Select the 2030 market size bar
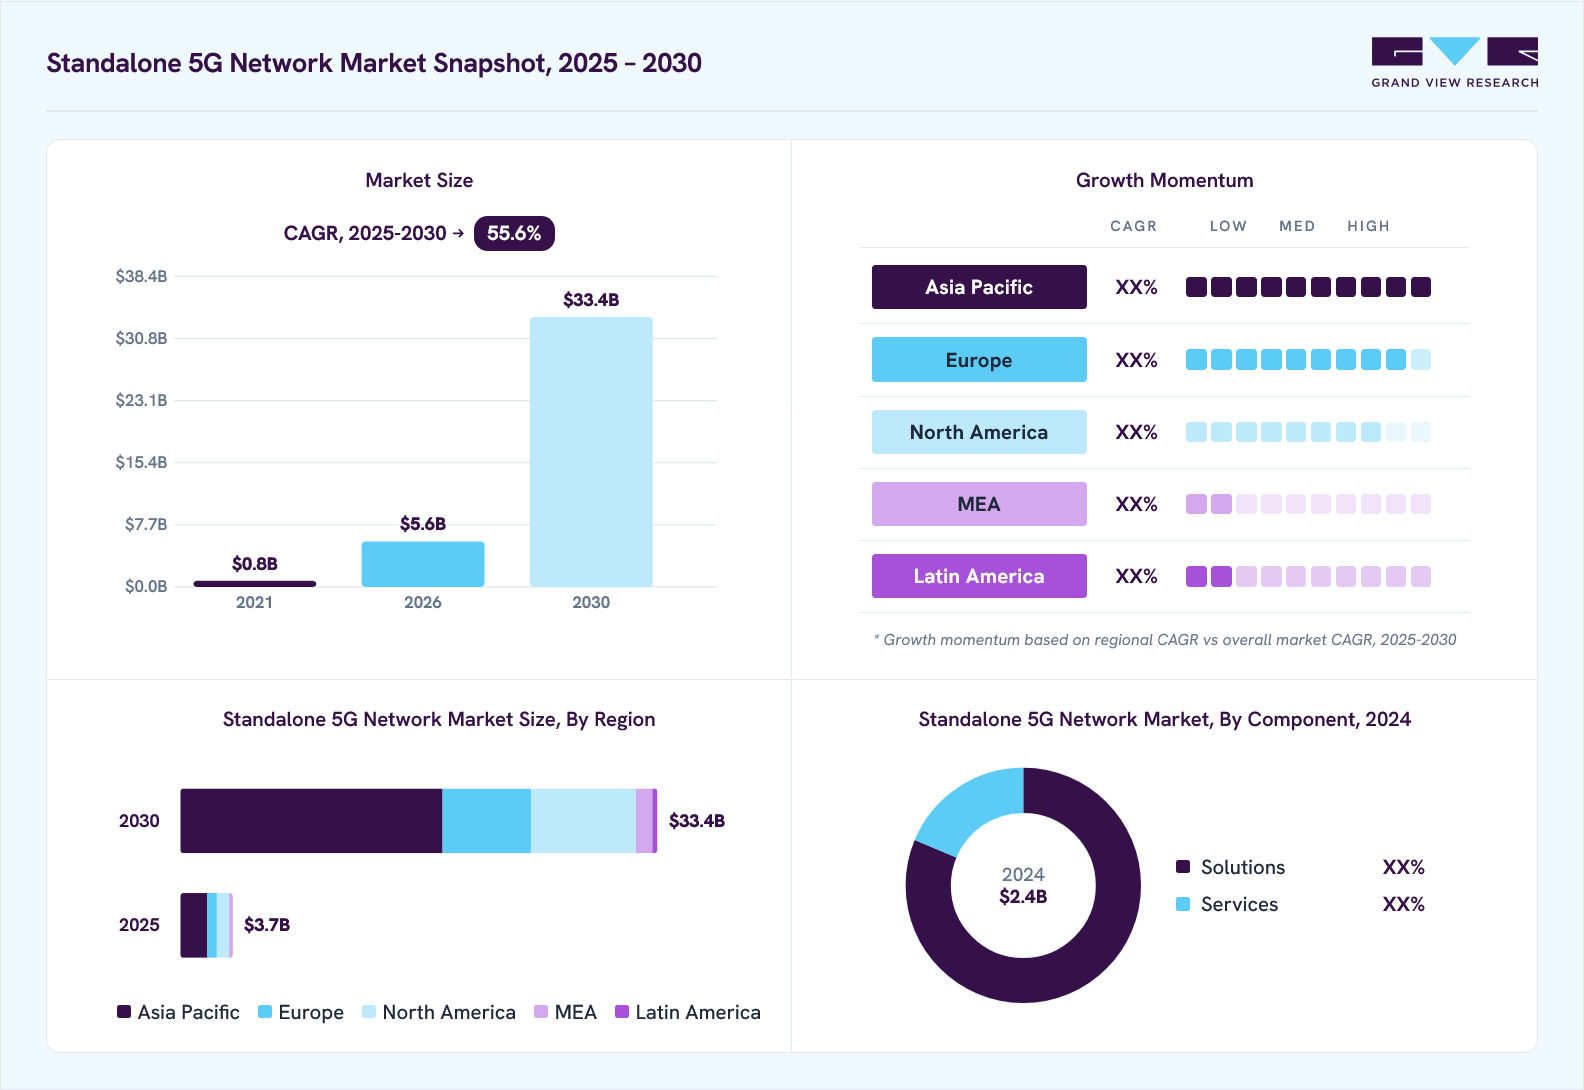The image size is (1584, 1090). click(591, 452)
